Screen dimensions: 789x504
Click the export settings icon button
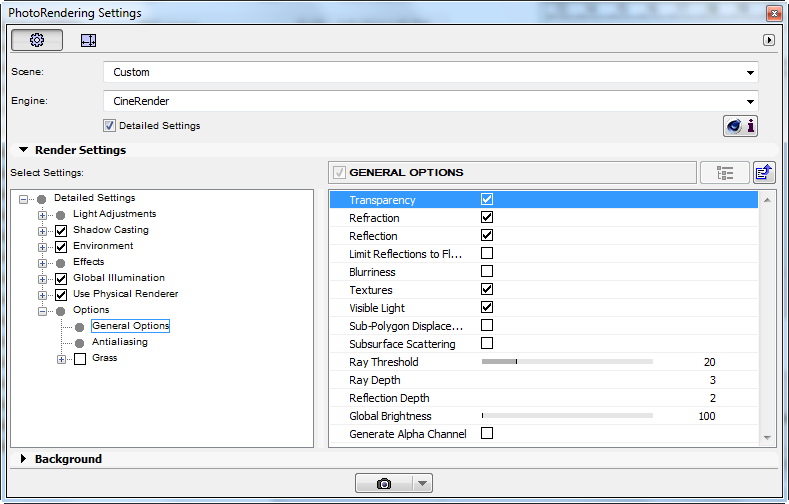pyautogui.click(x=764, y=173)
